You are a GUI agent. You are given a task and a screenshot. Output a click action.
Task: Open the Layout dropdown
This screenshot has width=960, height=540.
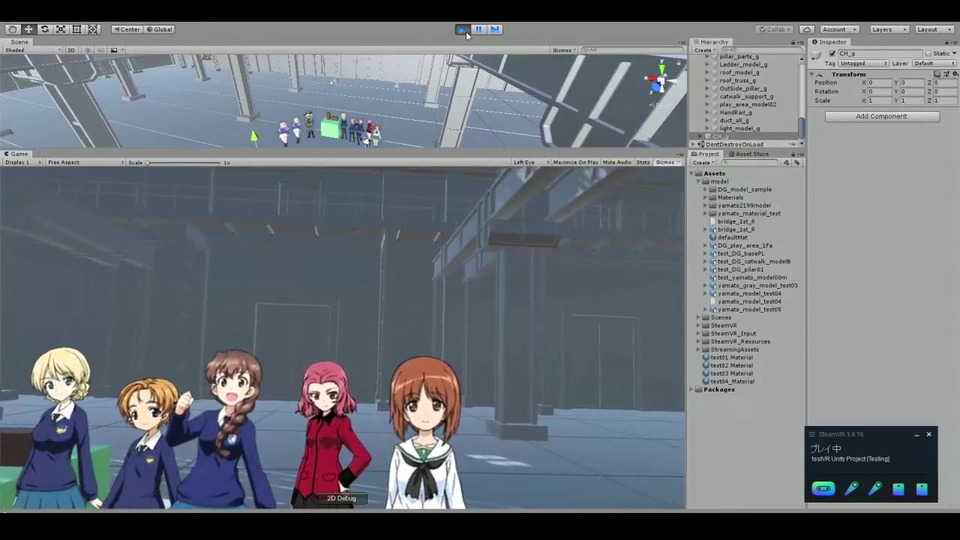tap(934, 29)
